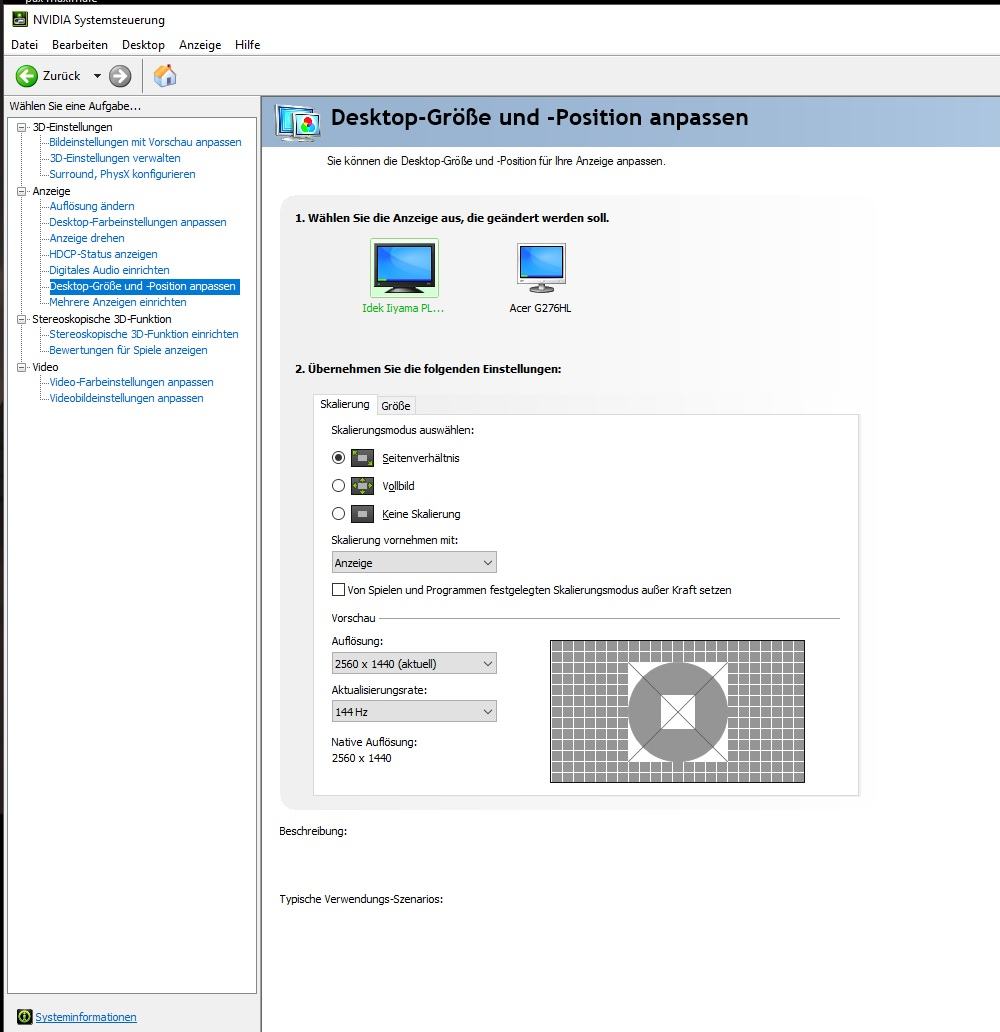
Task: Click the scaling preview test pattern
Action: tap(677, 711)
